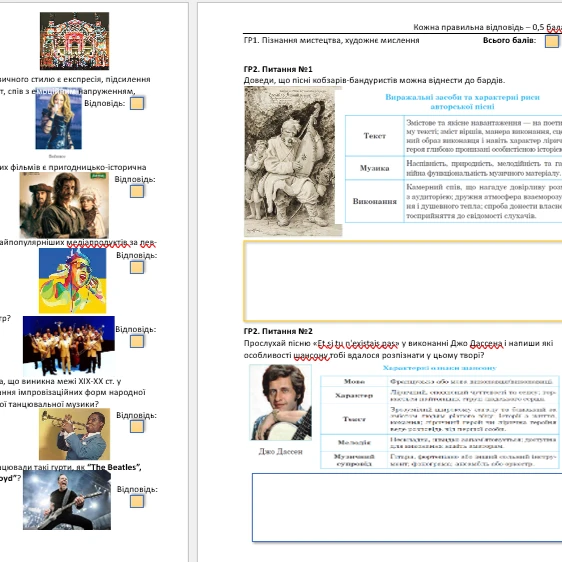Click inside the blue-bordered answer box
The image size is (562, 562).
click(x=407, y=508)
